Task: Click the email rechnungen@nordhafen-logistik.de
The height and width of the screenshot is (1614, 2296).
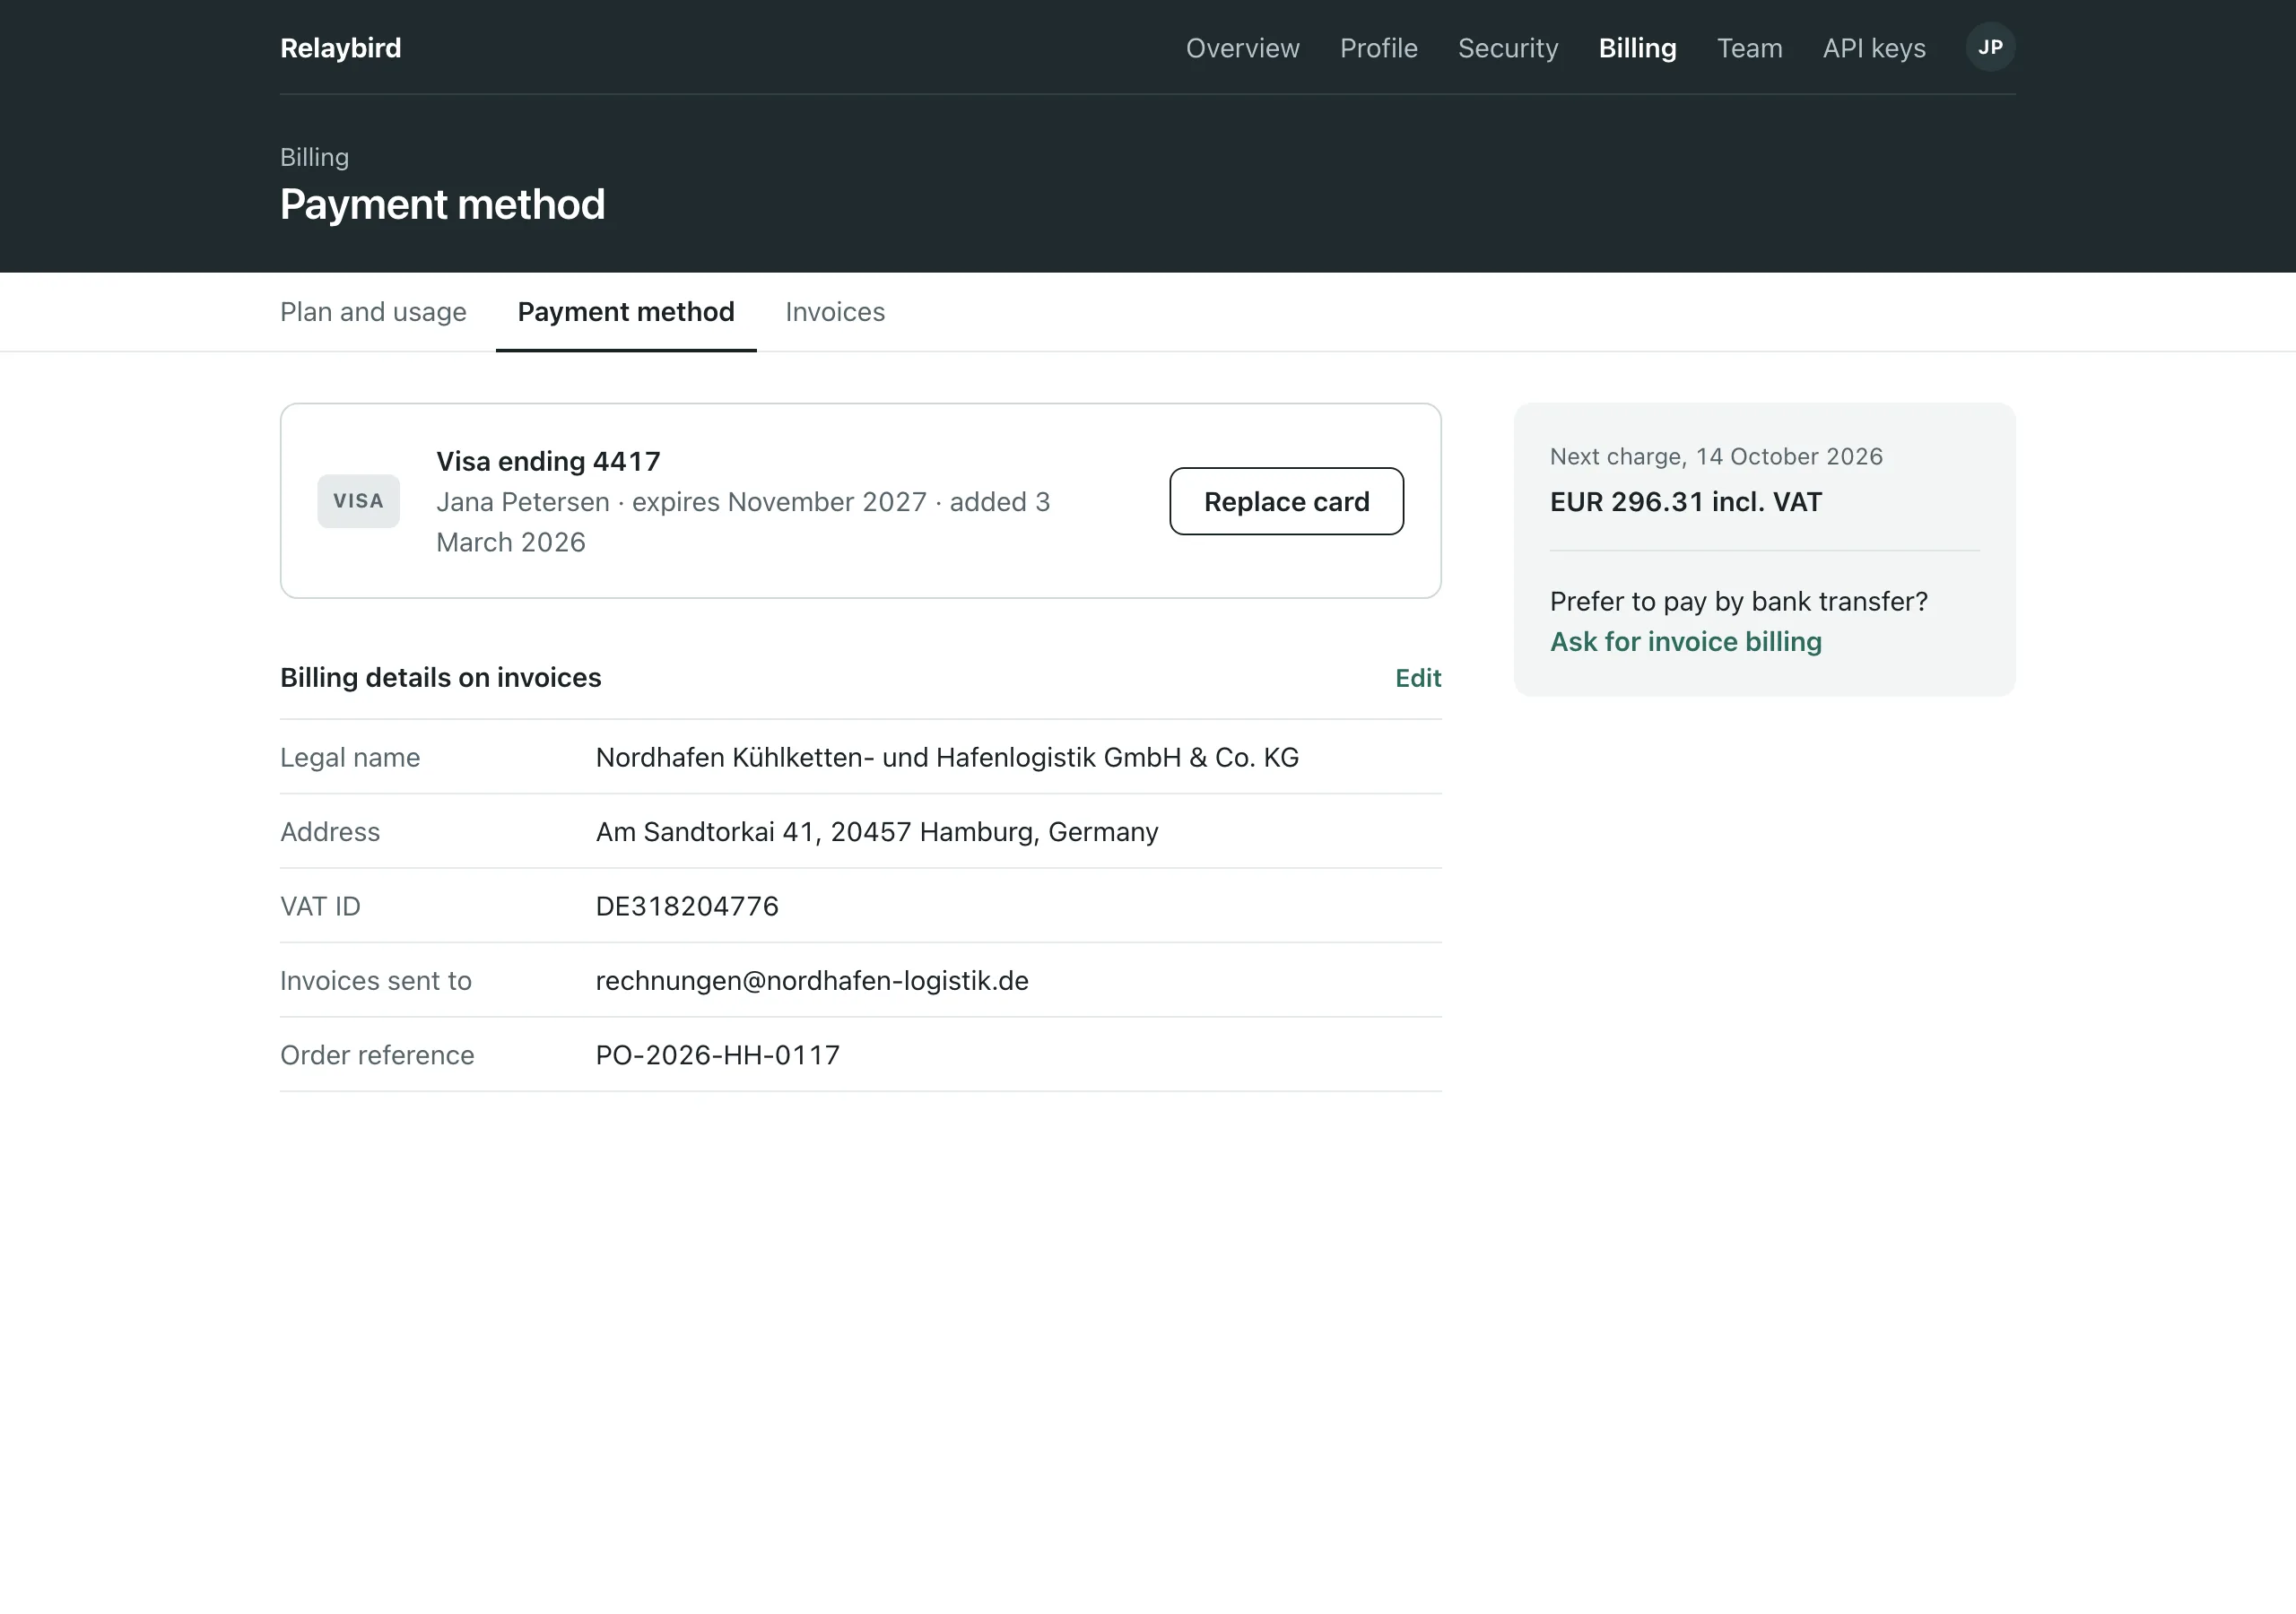Action: tap(812, 981)
